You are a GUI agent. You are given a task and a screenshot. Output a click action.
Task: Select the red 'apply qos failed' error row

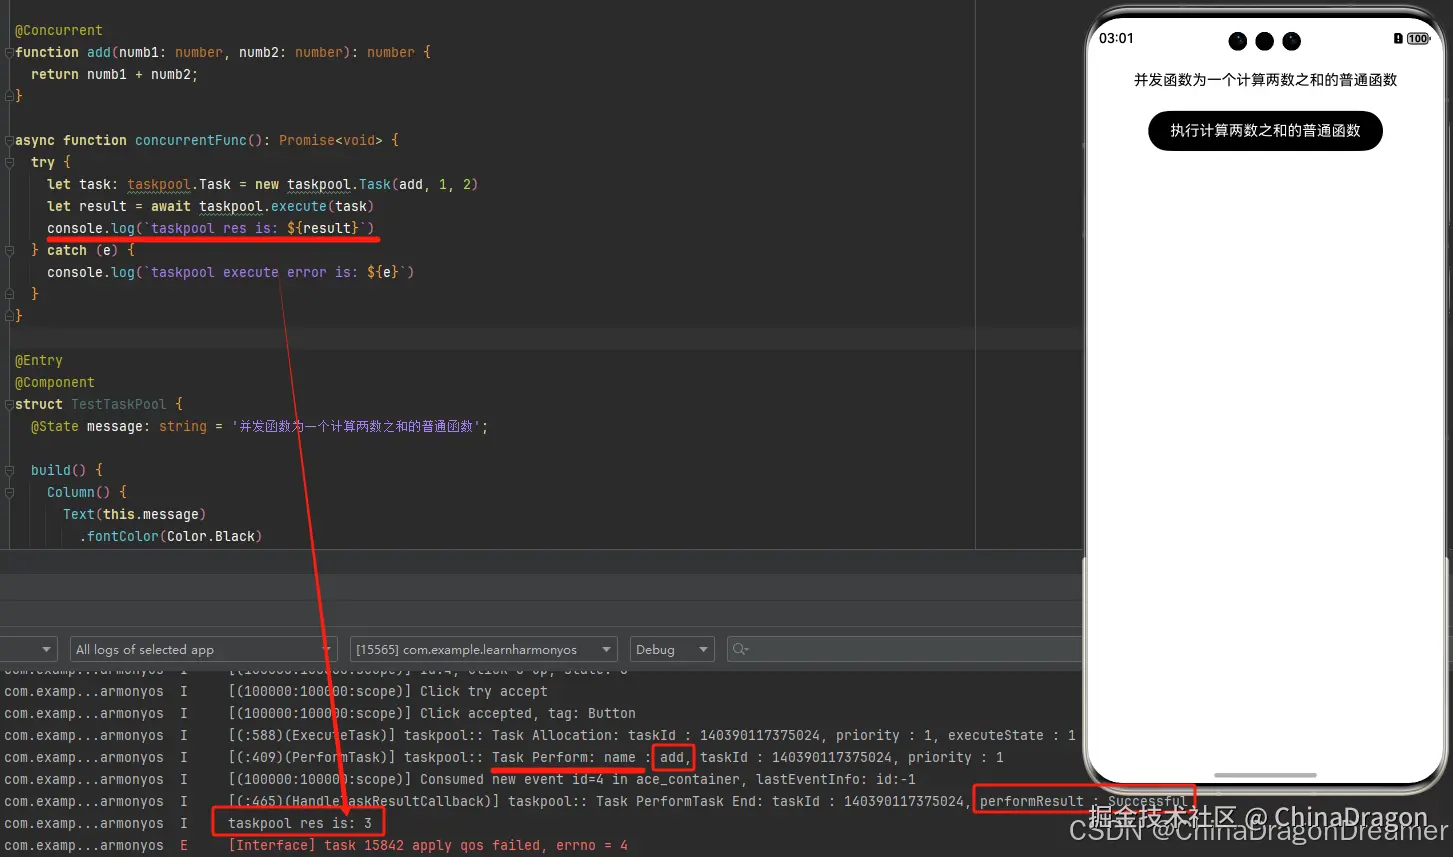[x=540, y=845]
